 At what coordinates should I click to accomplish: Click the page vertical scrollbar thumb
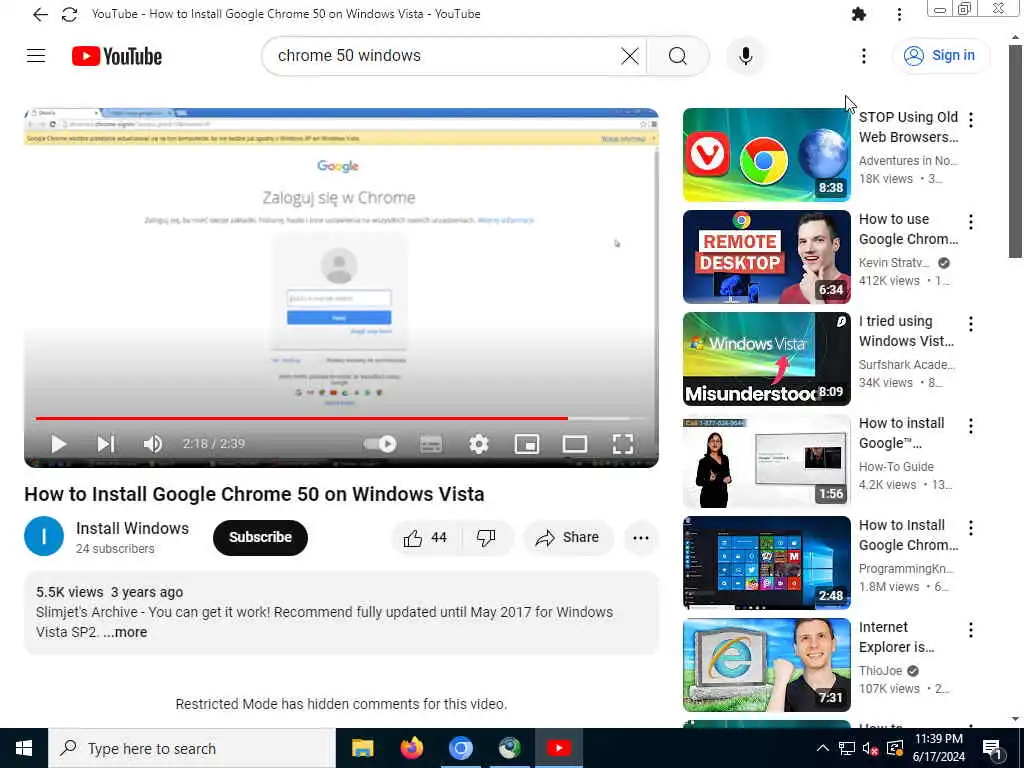(x=1015, y=152)
